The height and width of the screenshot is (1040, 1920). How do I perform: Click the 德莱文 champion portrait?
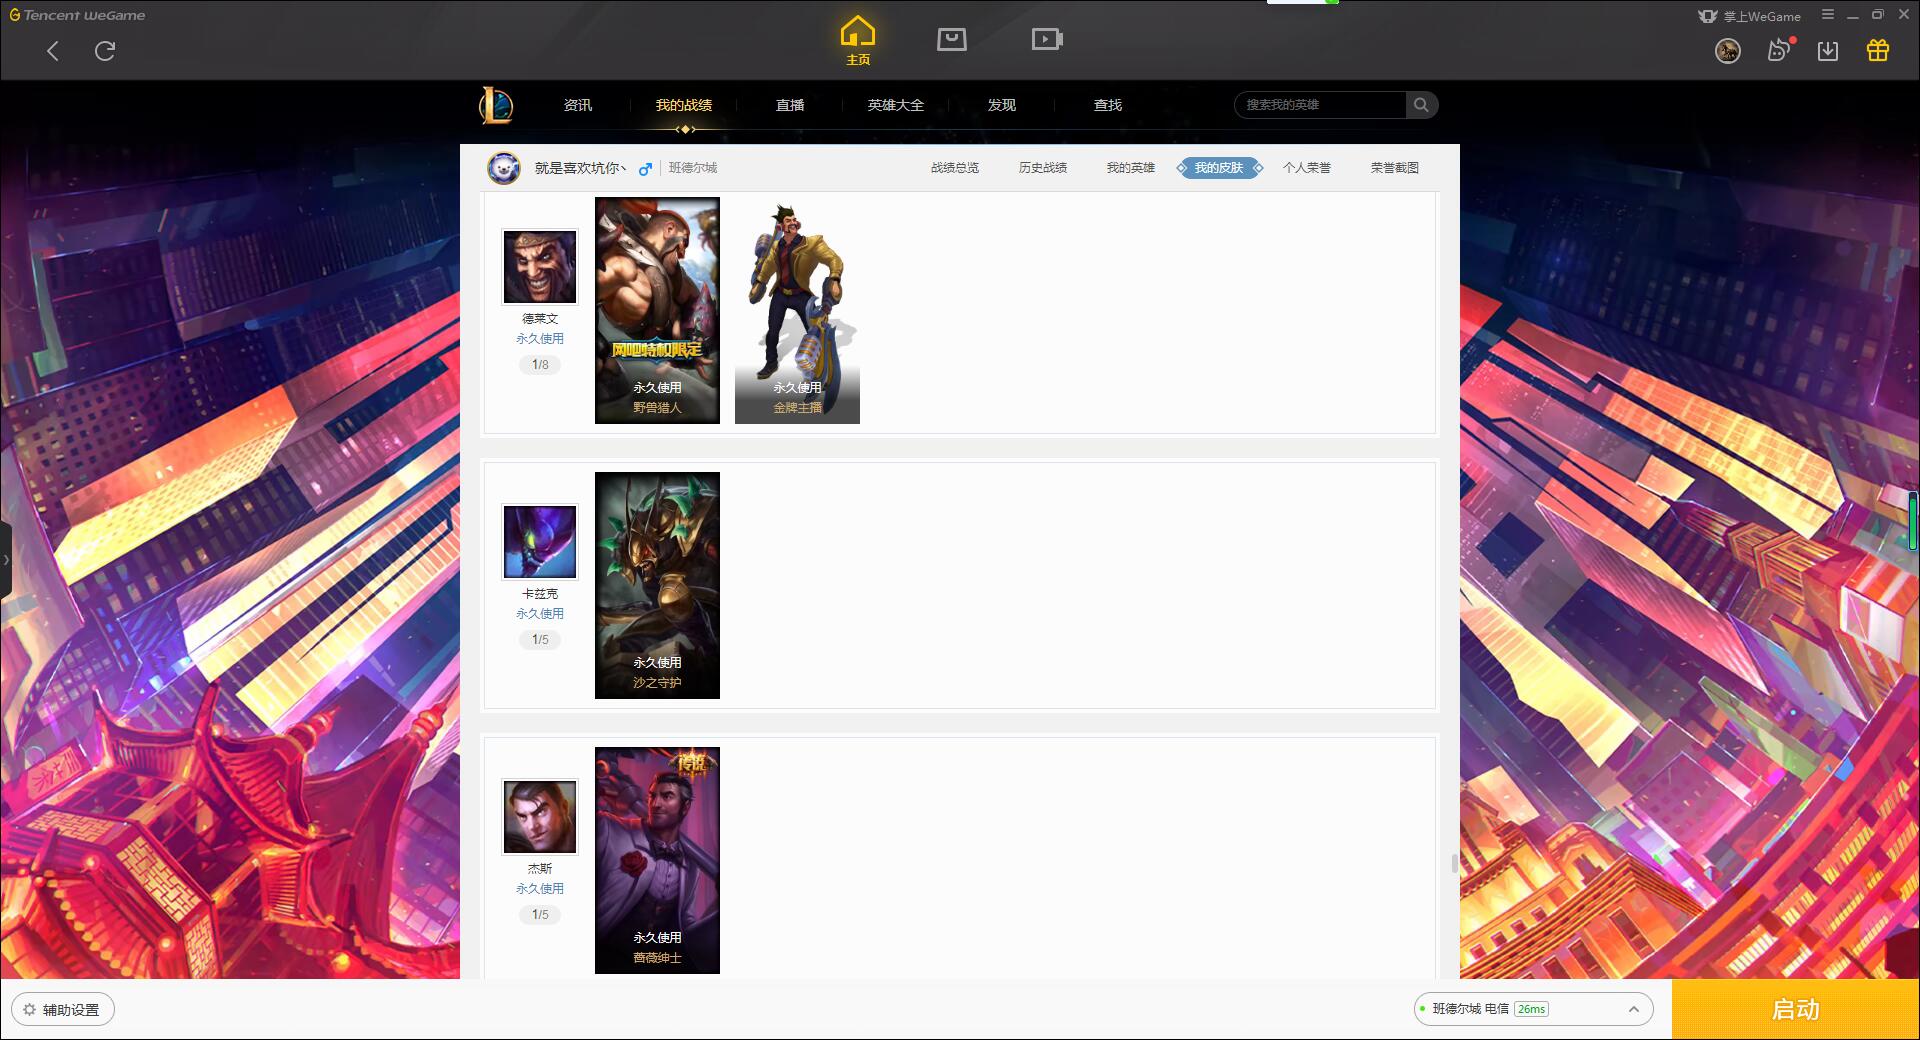pos(540,267)
